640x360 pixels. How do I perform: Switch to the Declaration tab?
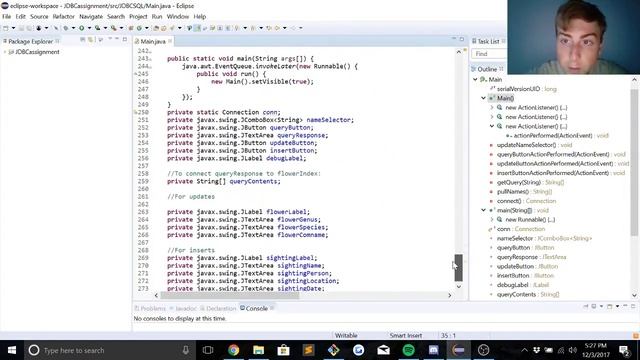pyautogui.click(x=218, y=308)
